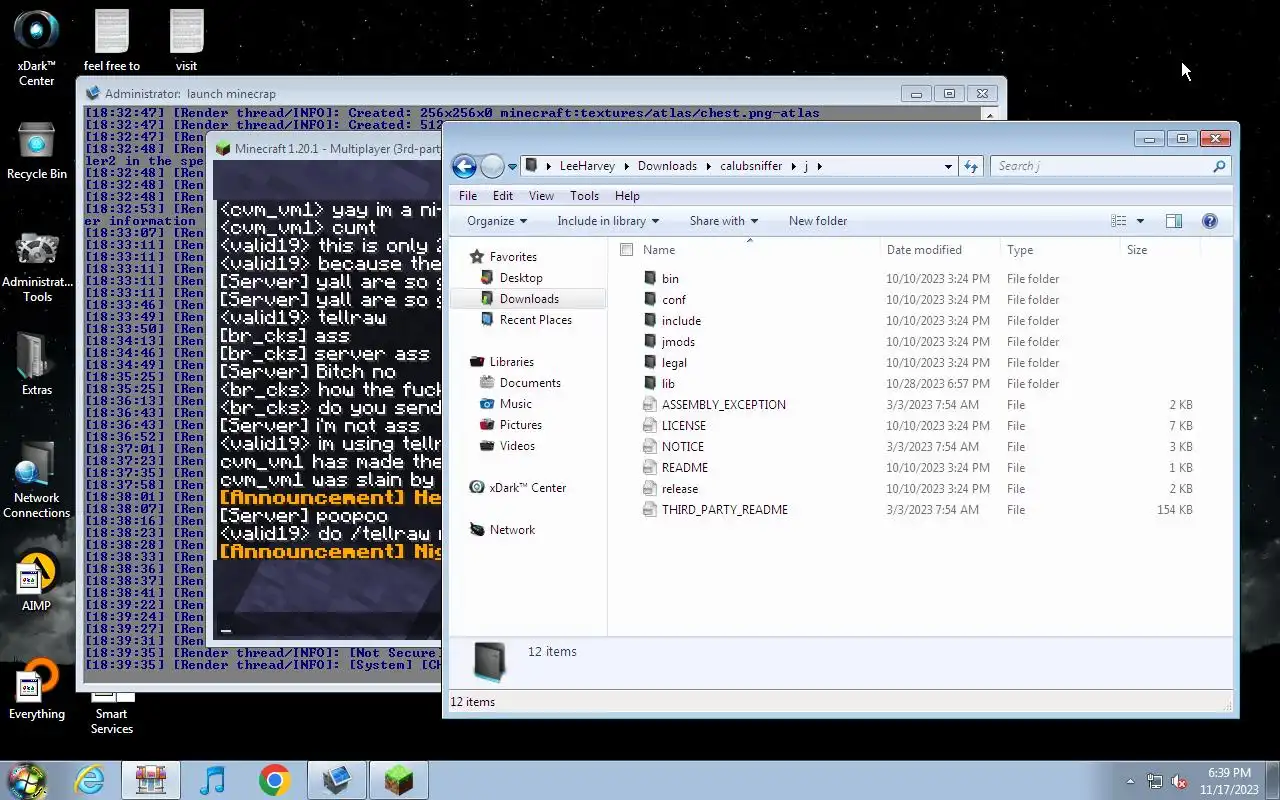1280x800 pixels.
Task: Launch Internet Explorer from taskbar
Action: 90,780
